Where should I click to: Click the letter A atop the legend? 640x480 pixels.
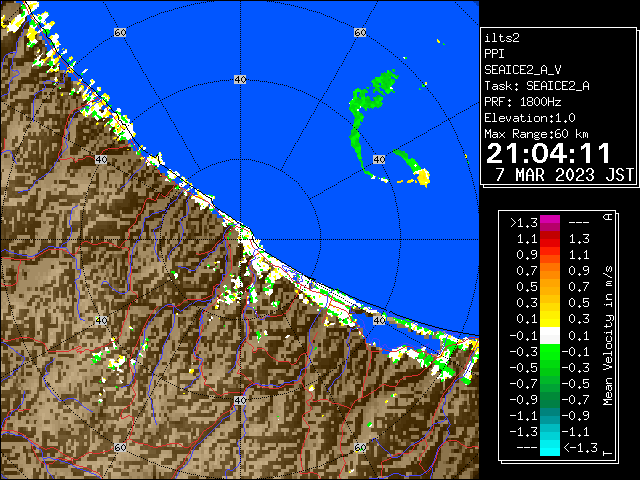608,217
